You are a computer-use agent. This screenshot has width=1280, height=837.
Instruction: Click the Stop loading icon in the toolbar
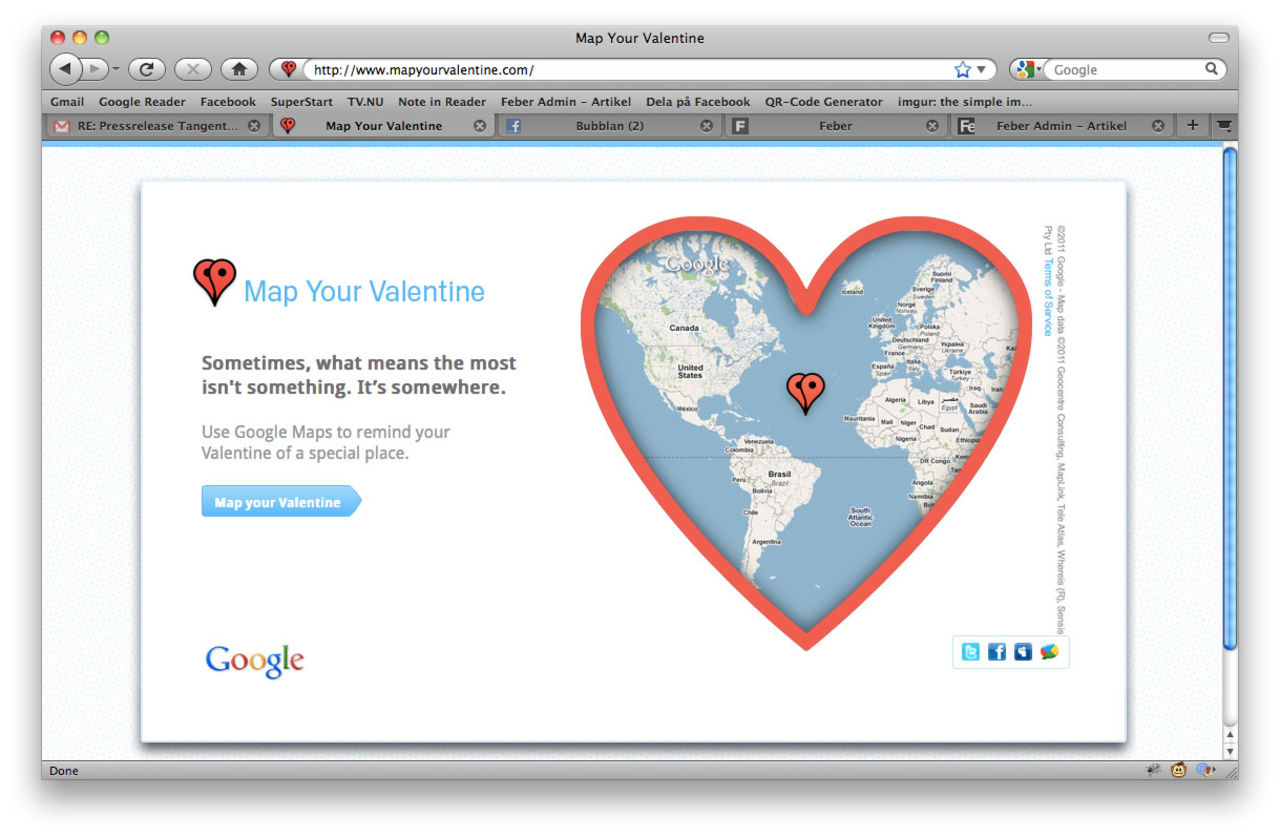(x=192, y=69)
